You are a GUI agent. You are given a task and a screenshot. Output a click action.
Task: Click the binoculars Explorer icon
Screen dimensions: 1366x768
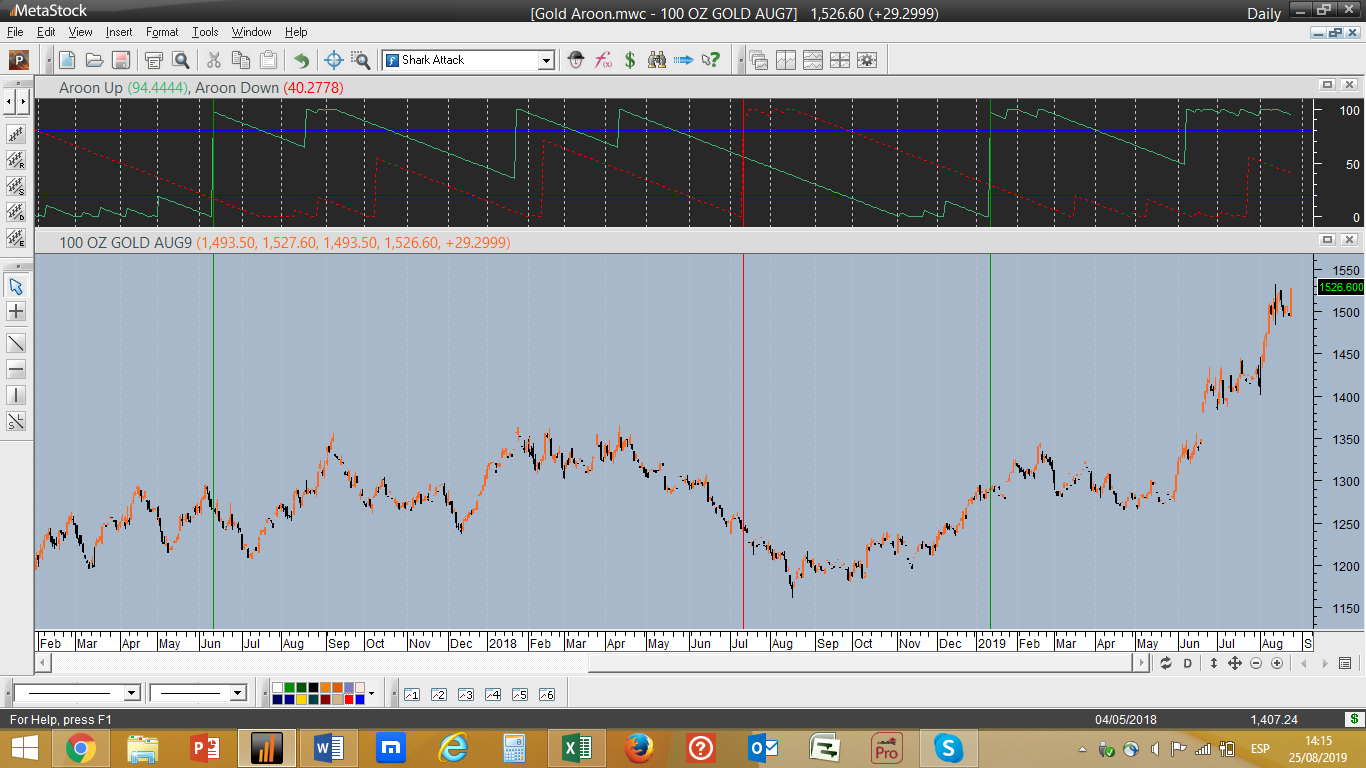pos(657,60)
